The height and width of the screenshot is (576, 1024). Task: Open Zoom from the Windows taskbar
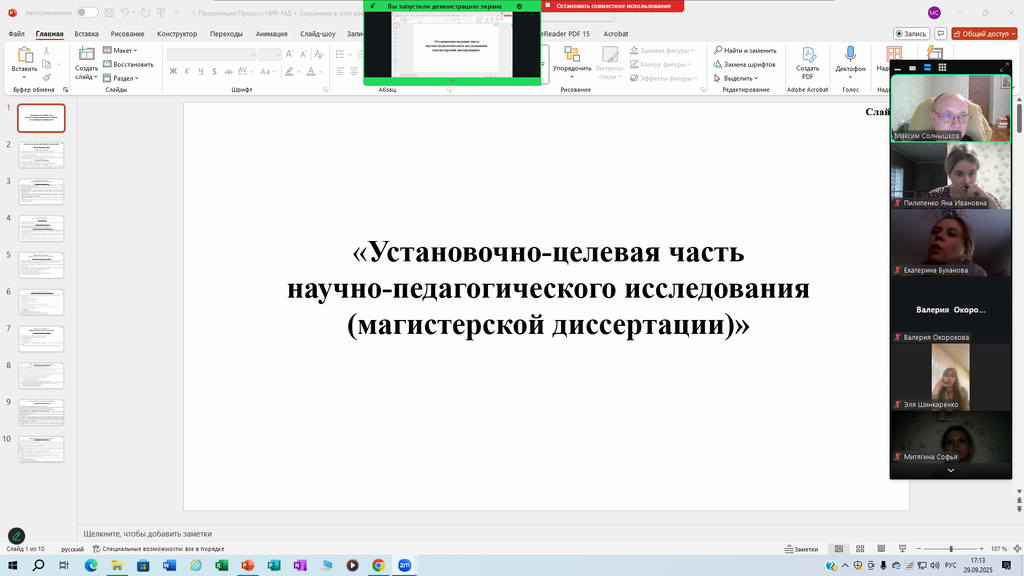[405, 565]
